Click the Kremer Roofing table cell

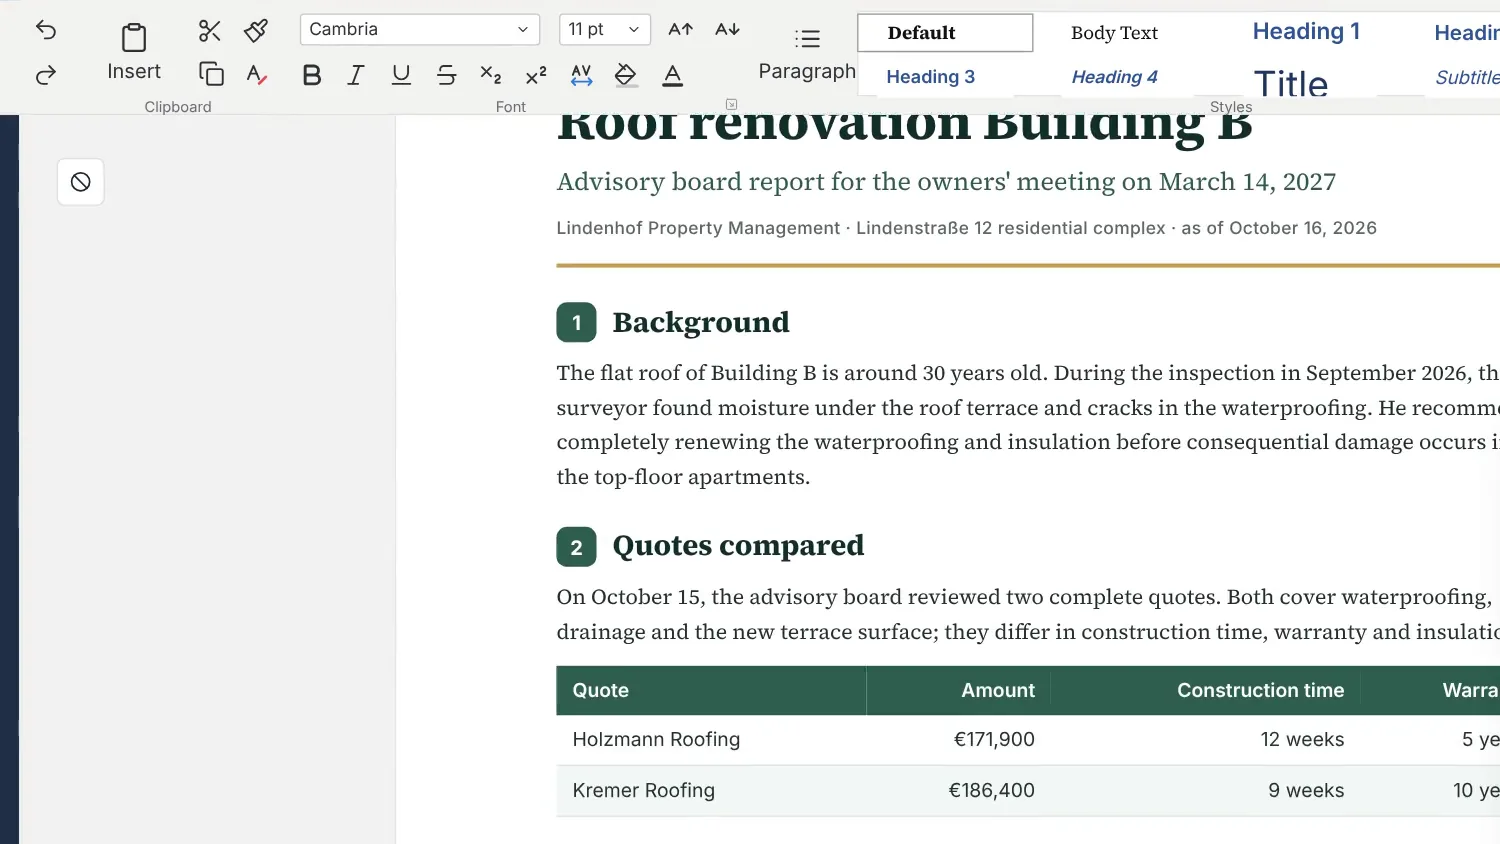[711, 791]
